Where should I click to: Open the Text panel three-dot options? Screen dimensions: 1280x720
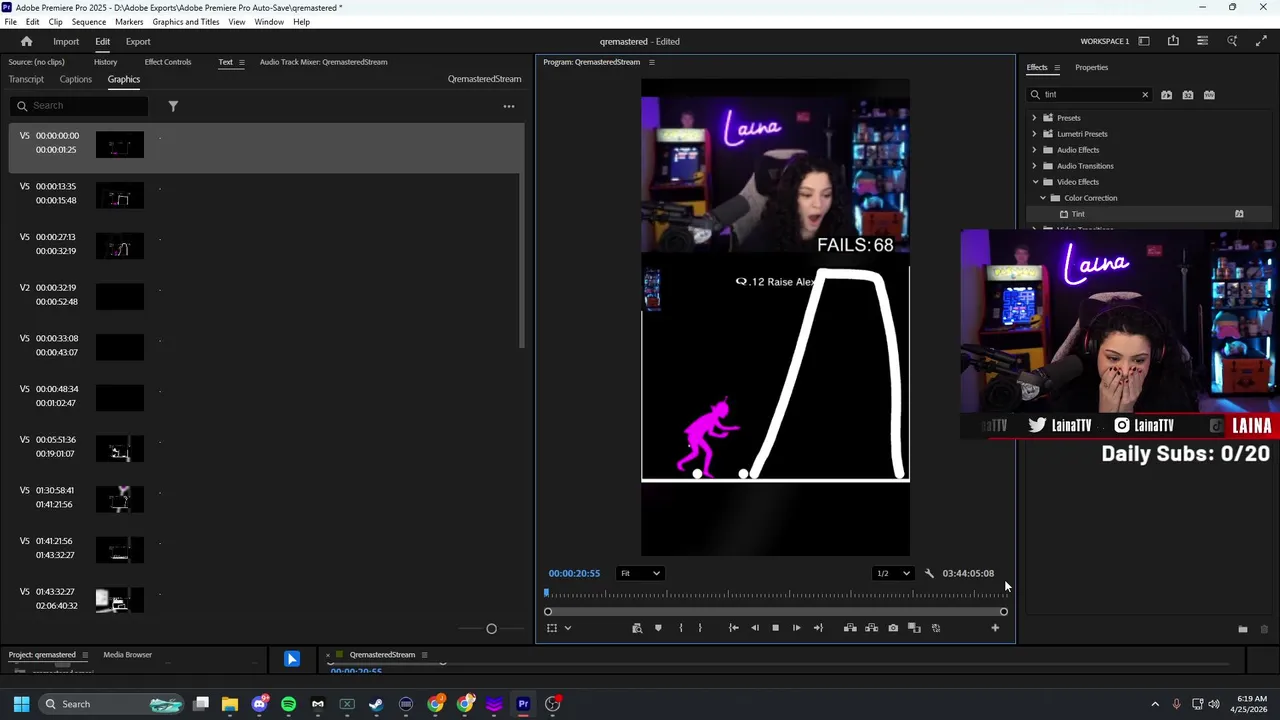click(509, 106)
